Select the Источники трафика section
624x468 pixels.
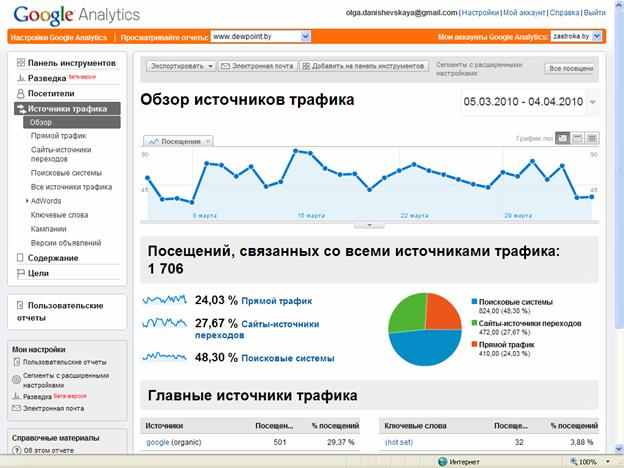(x=67, y=109)
